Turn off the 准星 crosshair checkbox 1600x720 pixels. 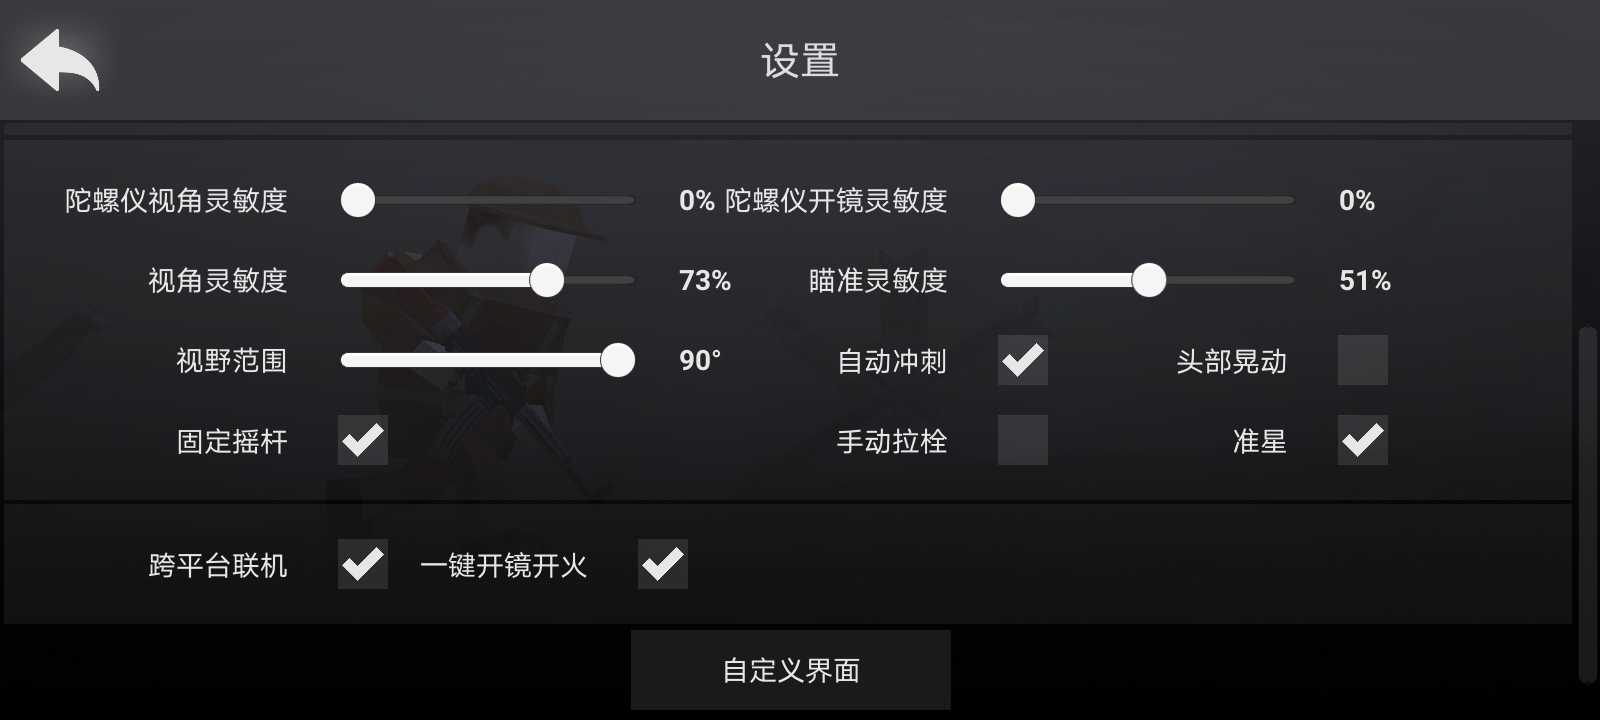[1363, 440]
